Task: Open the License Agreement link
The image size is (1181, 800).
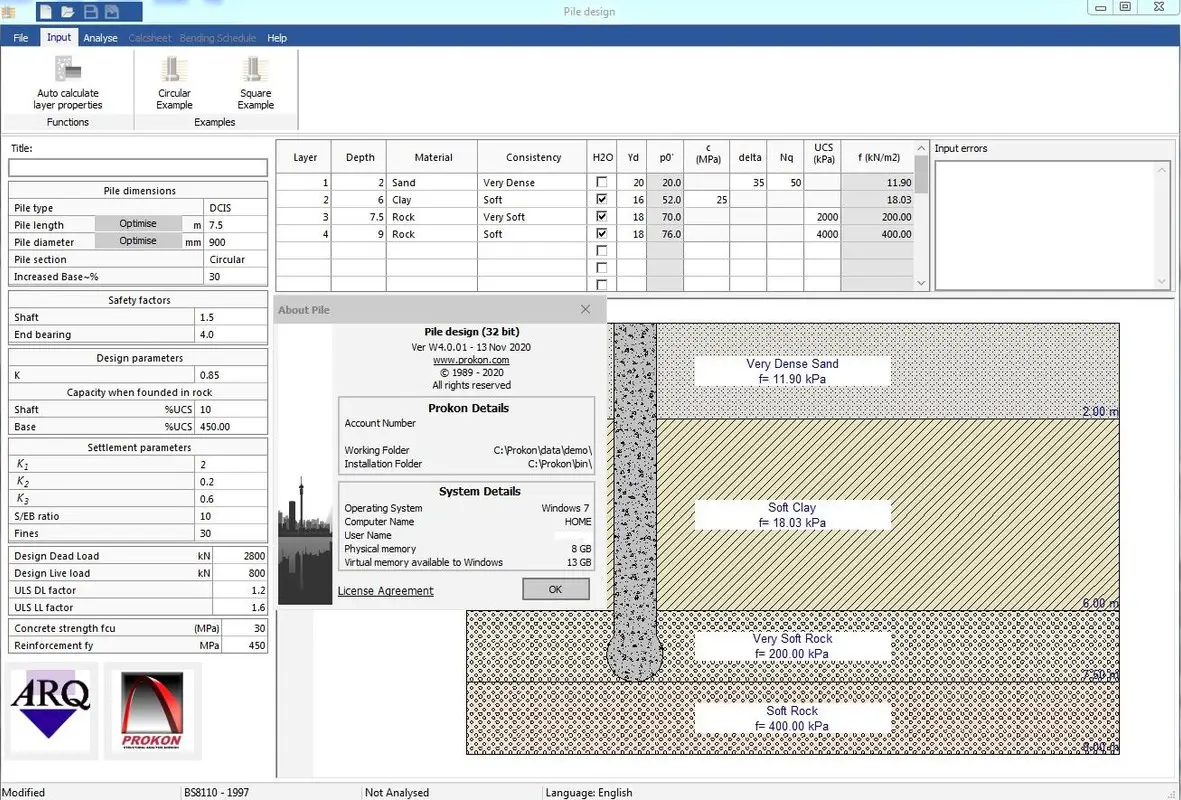Action: tap(386, 591)
